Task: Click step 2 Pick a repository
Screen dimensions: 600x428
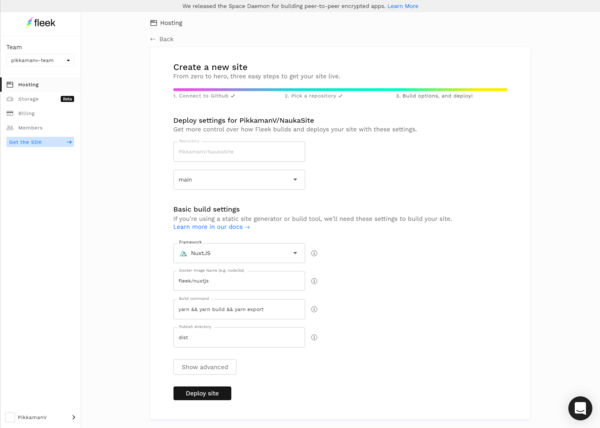Action: pyautogui.click(x=313, y=96)
